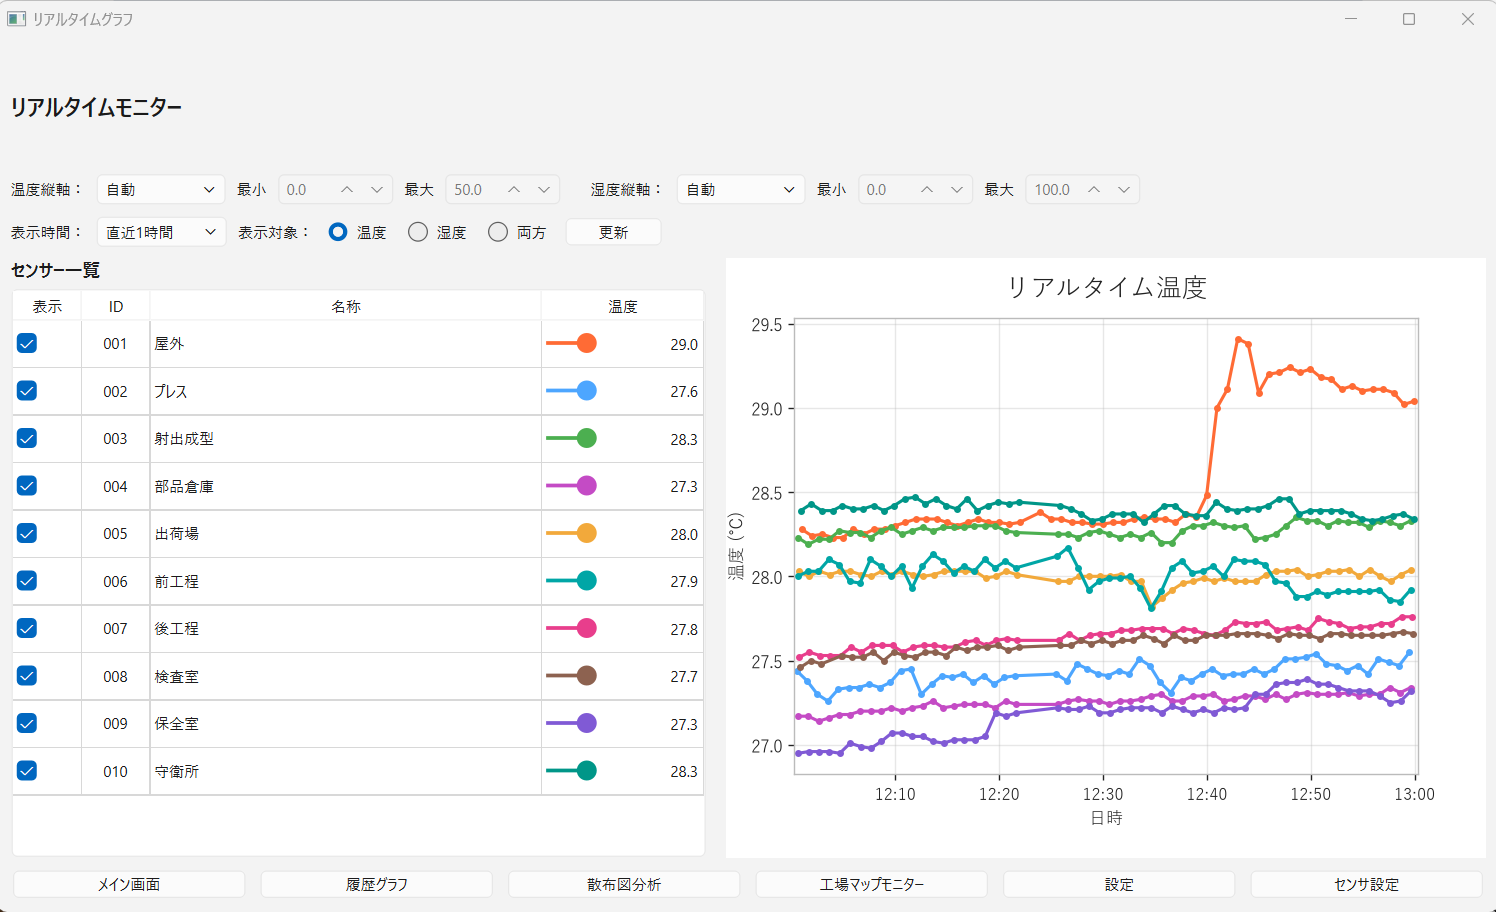Viewport: 1496px width, 912px height.
Task: Click purple color marker for 保全室
Action: coord(587,723)
